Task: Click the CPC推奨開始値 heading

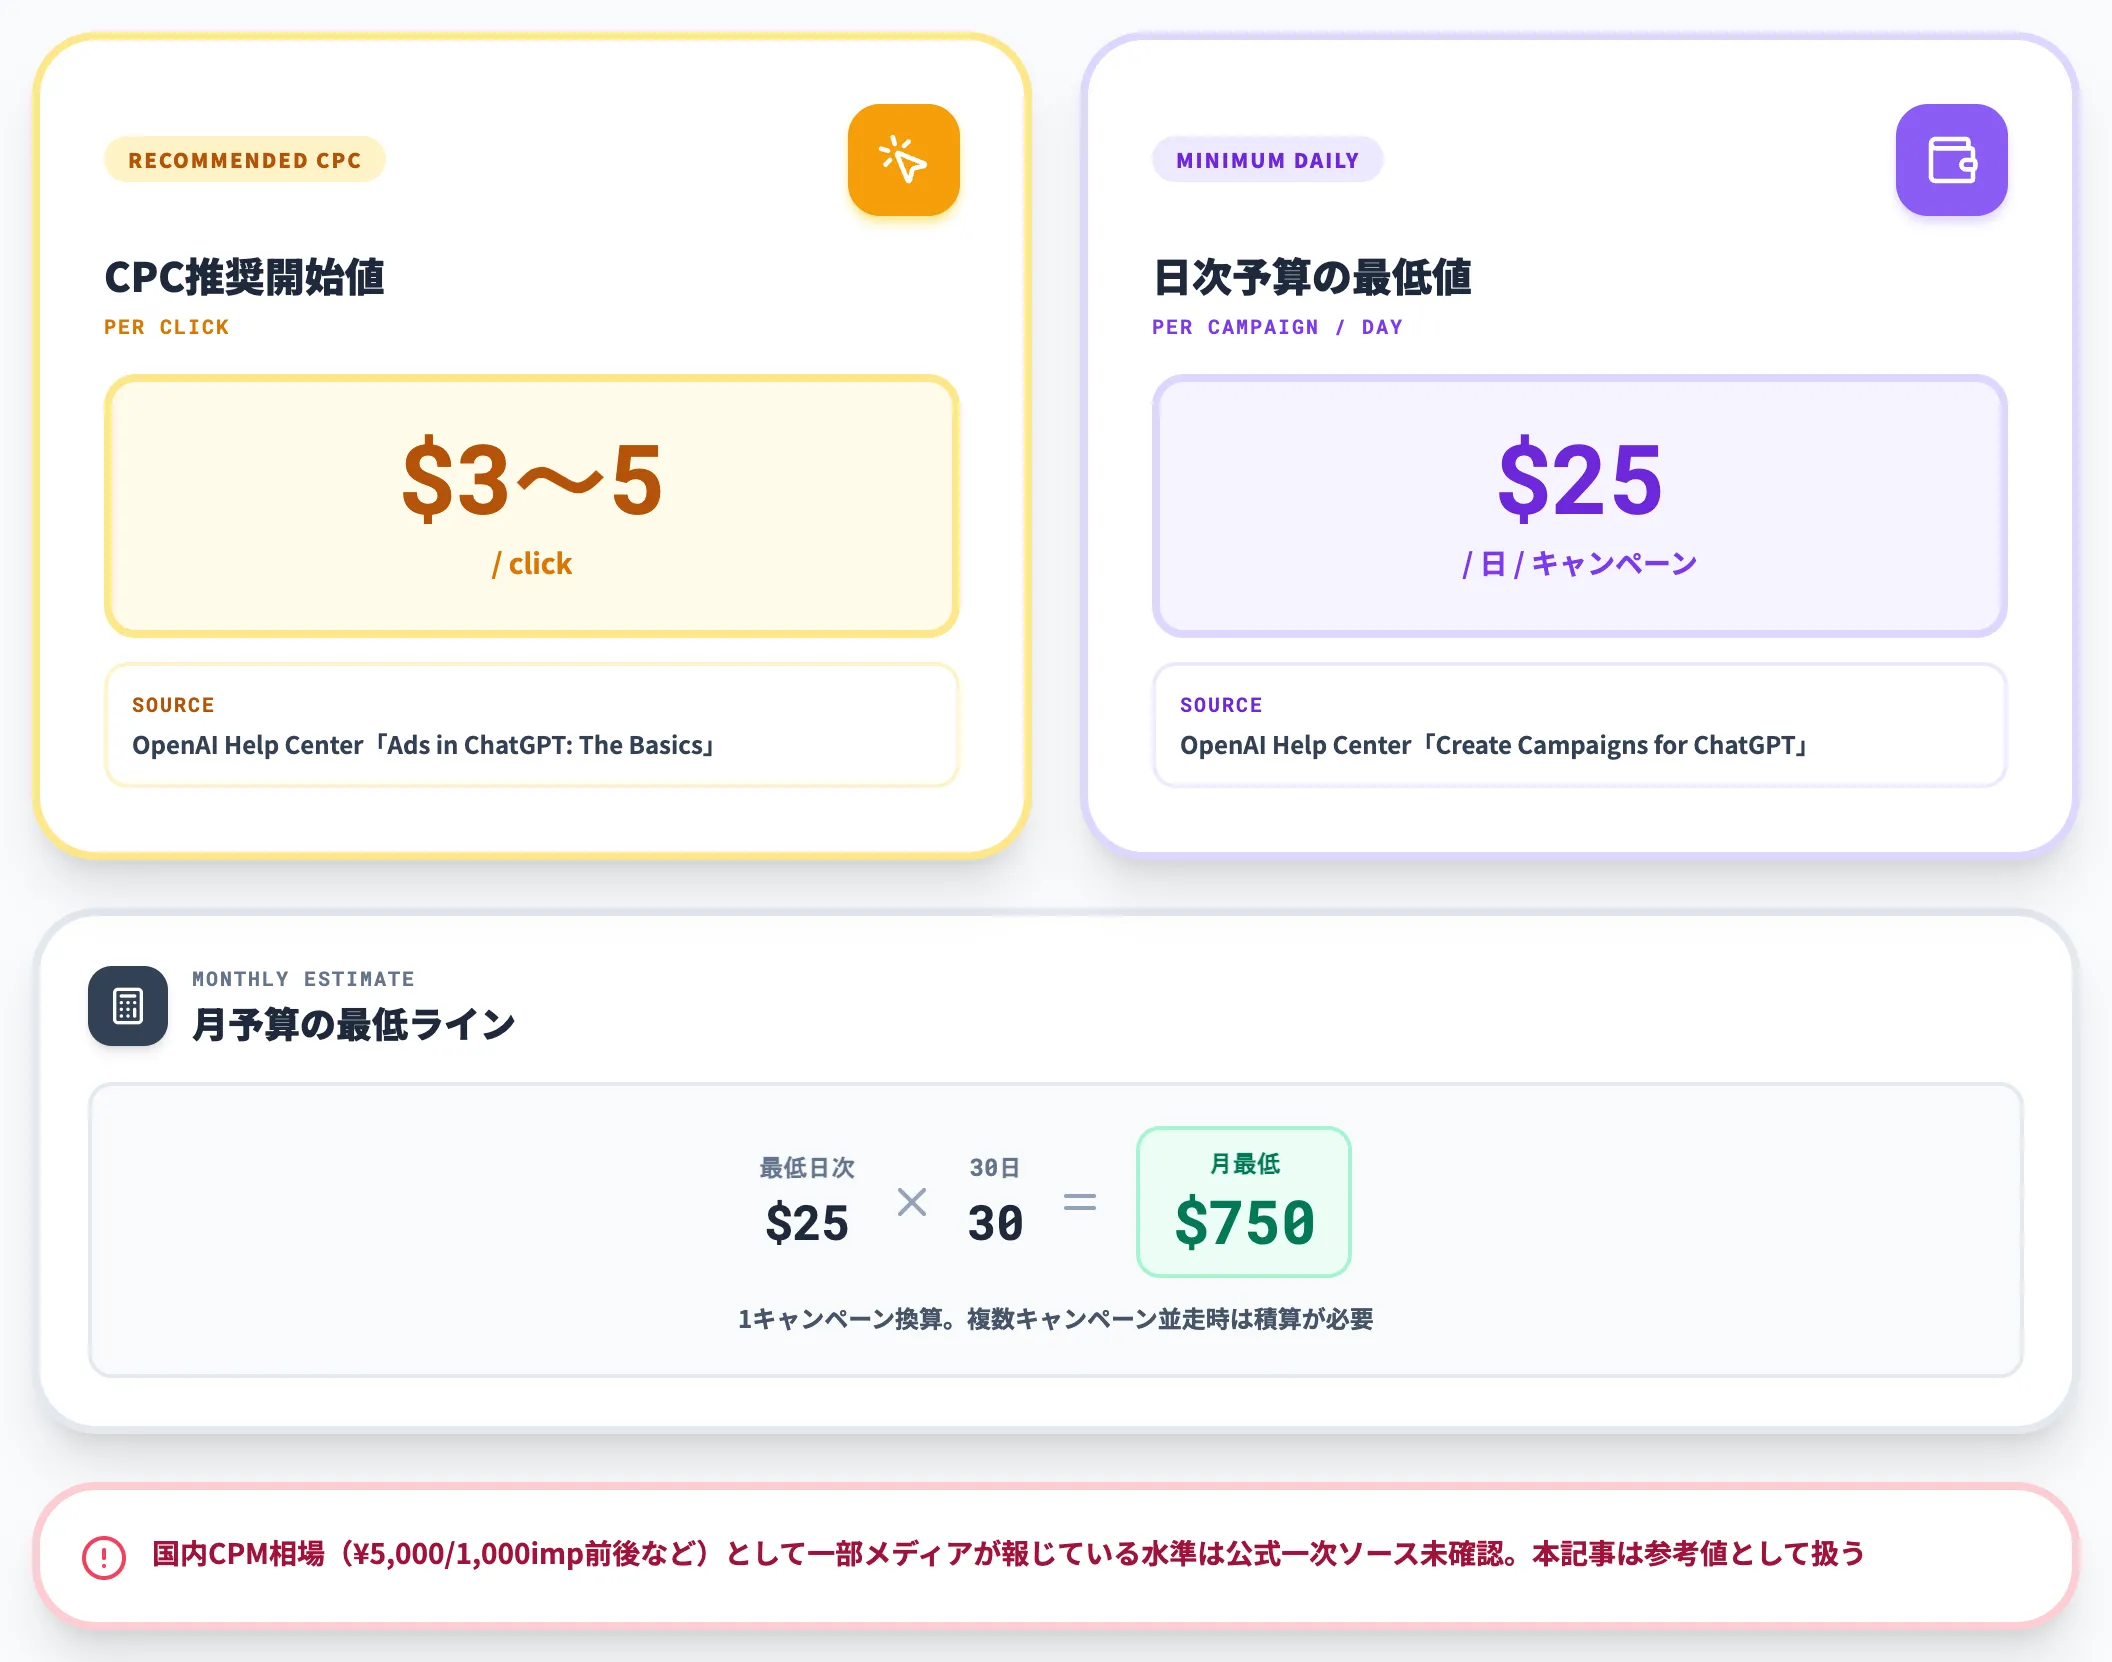Action: [244, 277]
